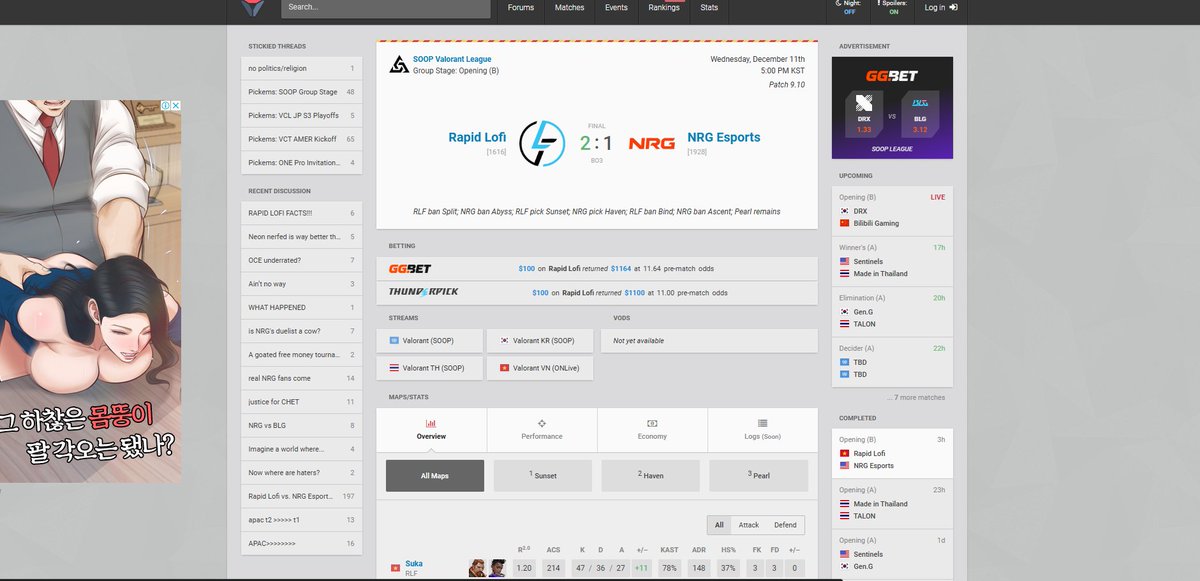Open the SOOP Valorant League logo
This screenshot has width=1200, height=581.
[x=398, y=64]
